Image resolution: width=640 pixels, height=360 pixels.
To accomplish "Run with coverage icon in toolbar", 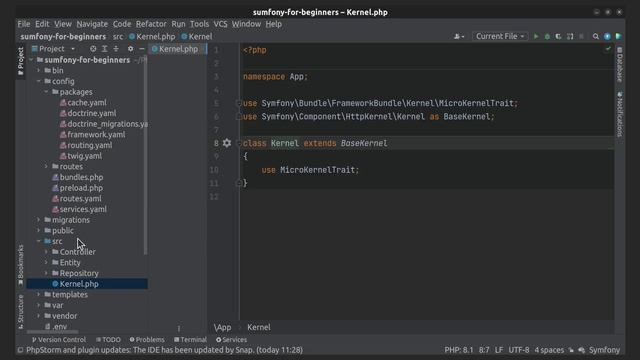I will (558, 36).
